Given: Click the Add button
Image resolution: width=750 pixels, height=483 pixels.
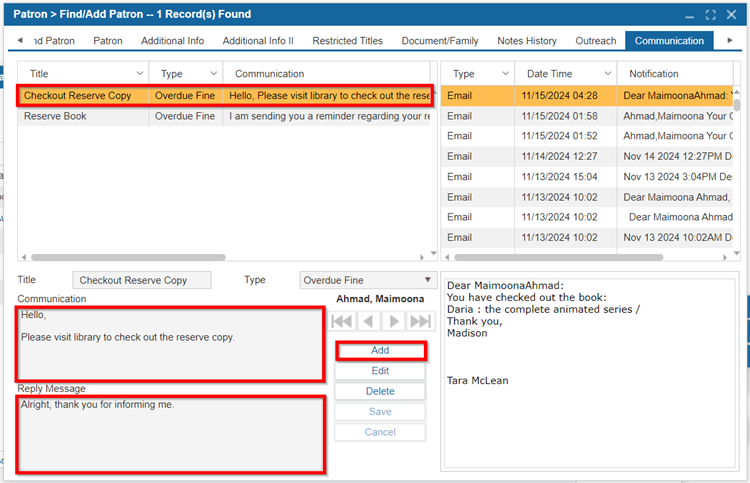Looking at the screenshot, I should (x=380, y=351).
